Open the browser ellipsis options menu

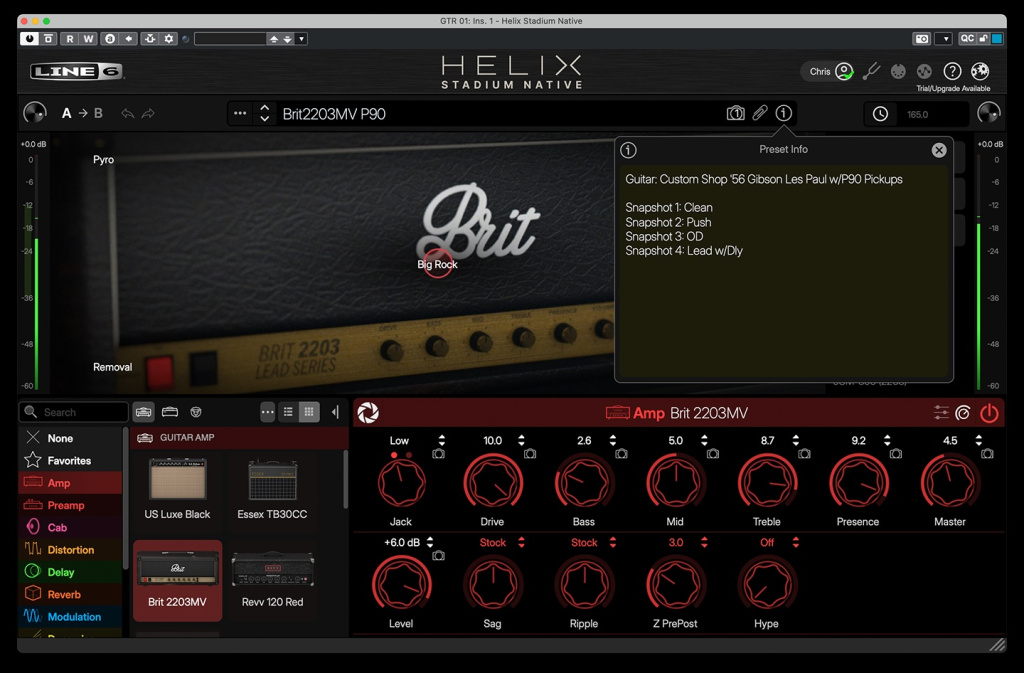[x=268, y=412]
